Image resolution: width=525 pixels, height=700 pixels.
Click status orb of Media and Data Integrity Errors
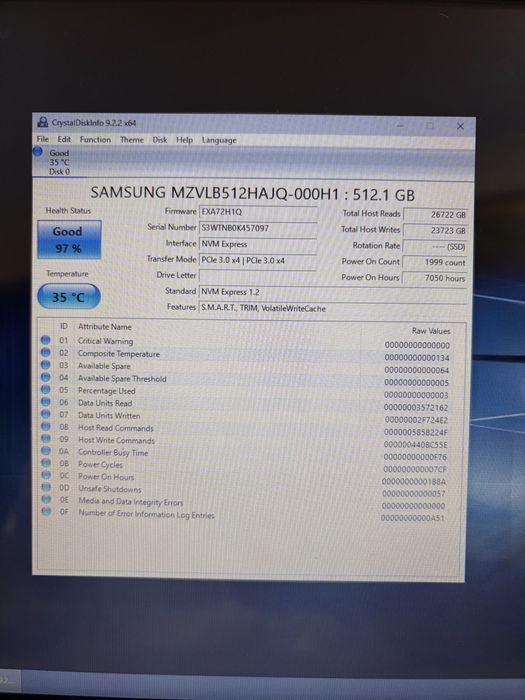pos(46,499)
